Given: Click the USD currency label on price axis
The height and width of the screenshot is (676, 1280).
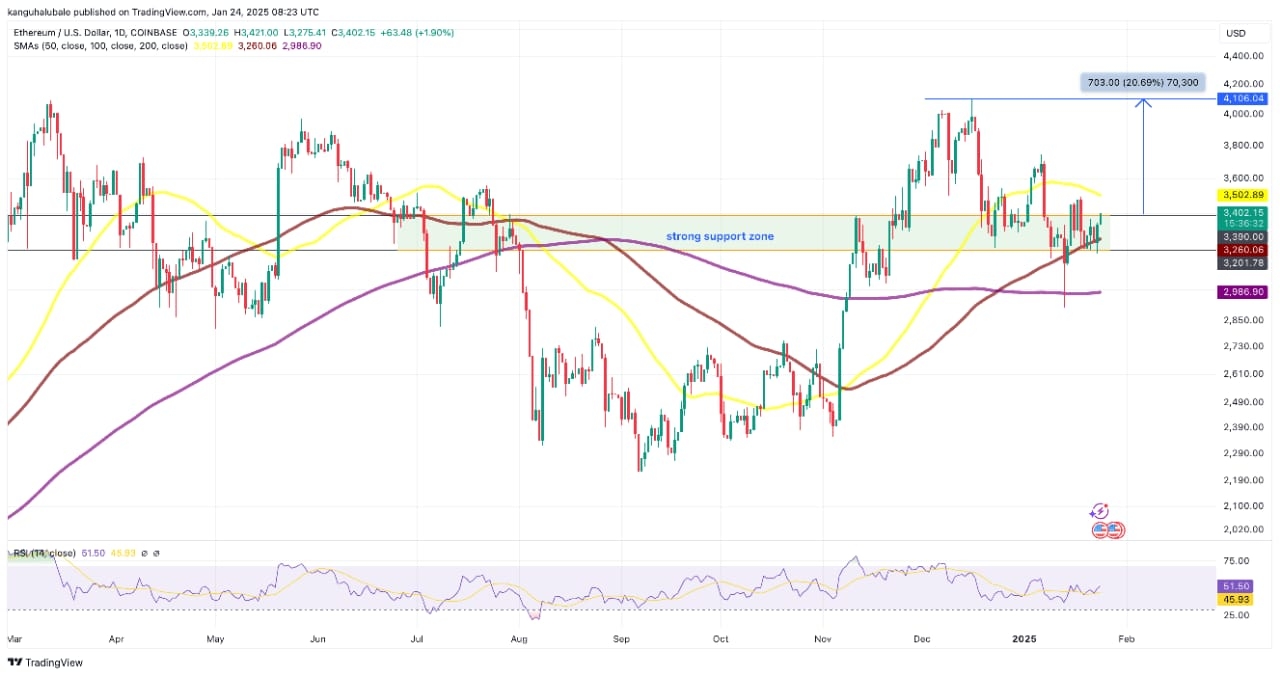Looking at the screenshot, I should [x=1235, y=33].
